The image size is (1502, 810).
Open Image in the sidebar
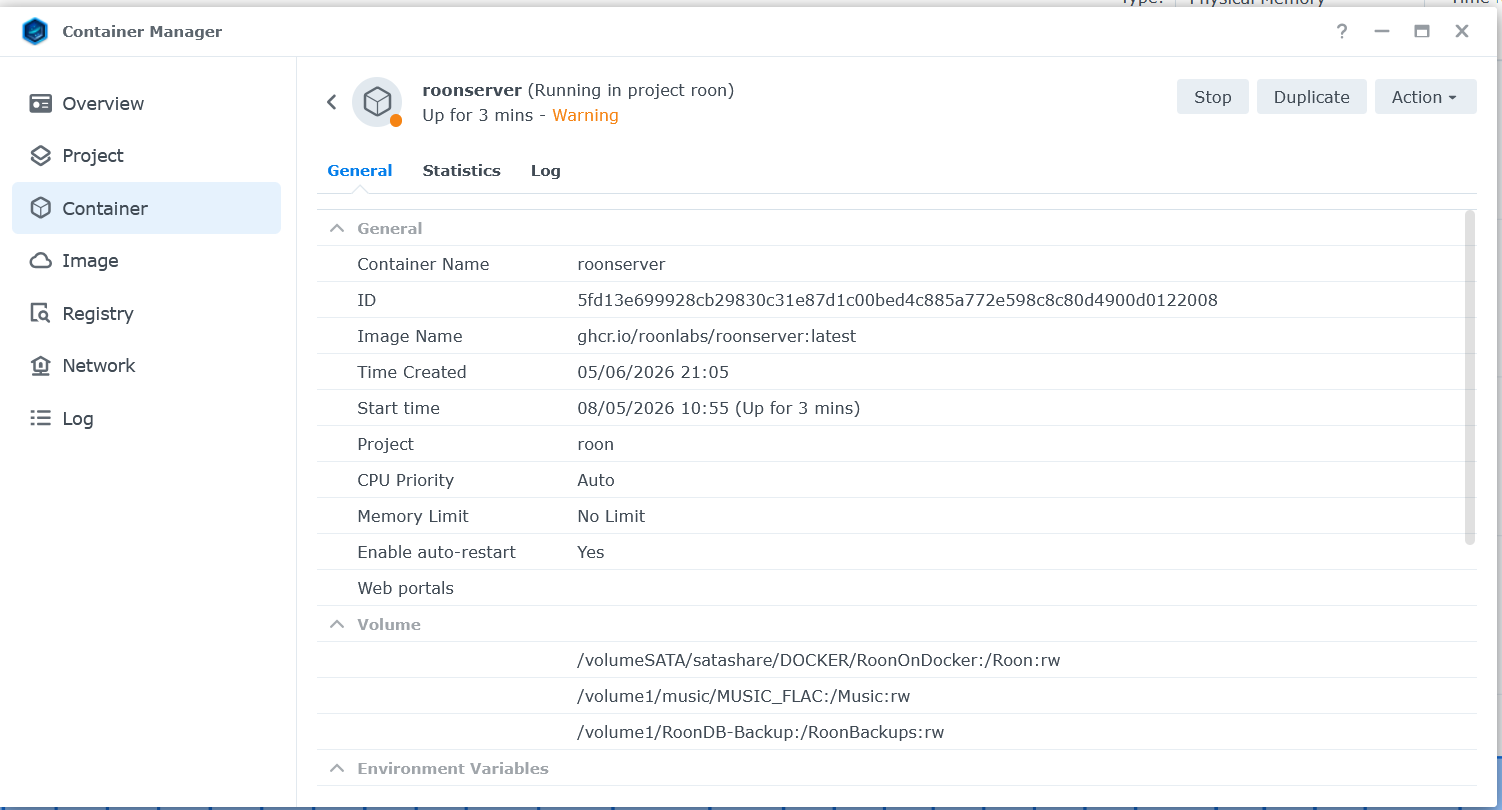tap(146, 261)
